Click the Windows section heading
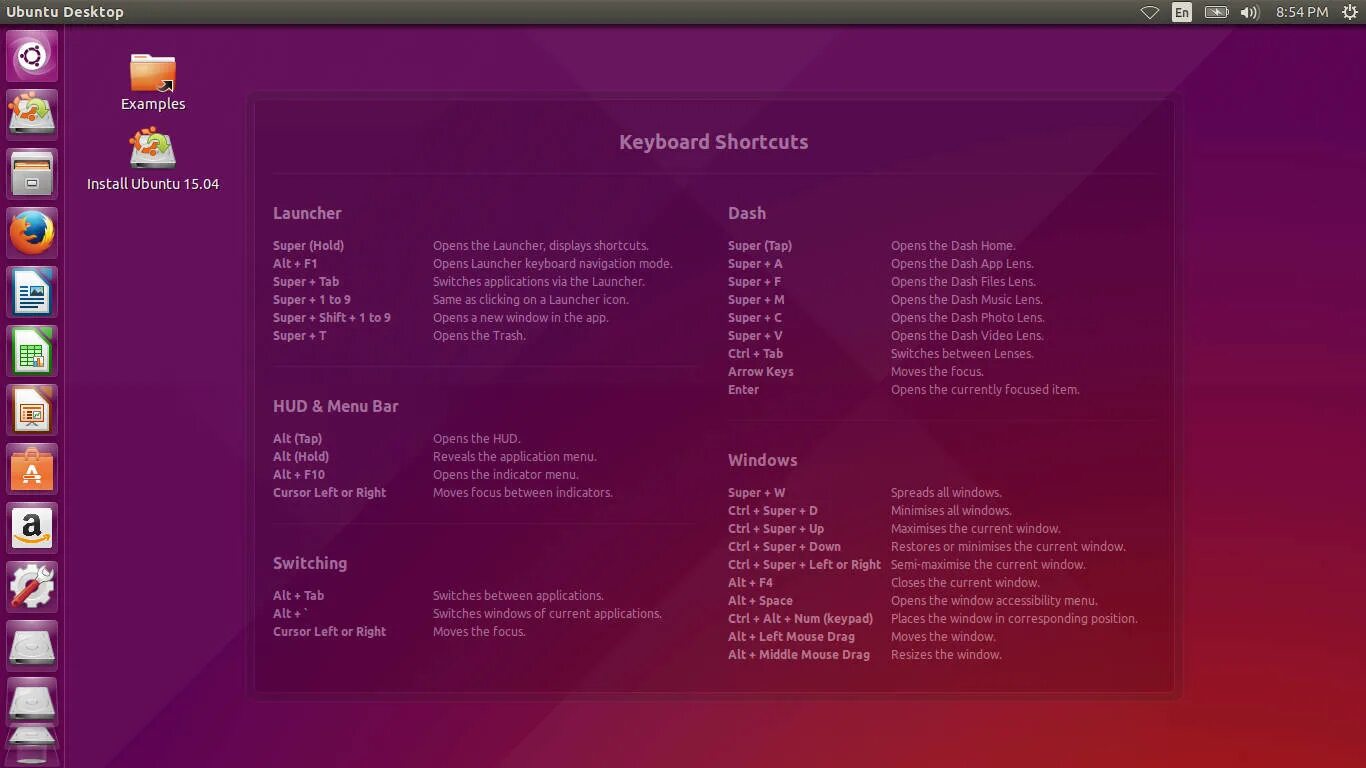 click(x=762, y=460)
